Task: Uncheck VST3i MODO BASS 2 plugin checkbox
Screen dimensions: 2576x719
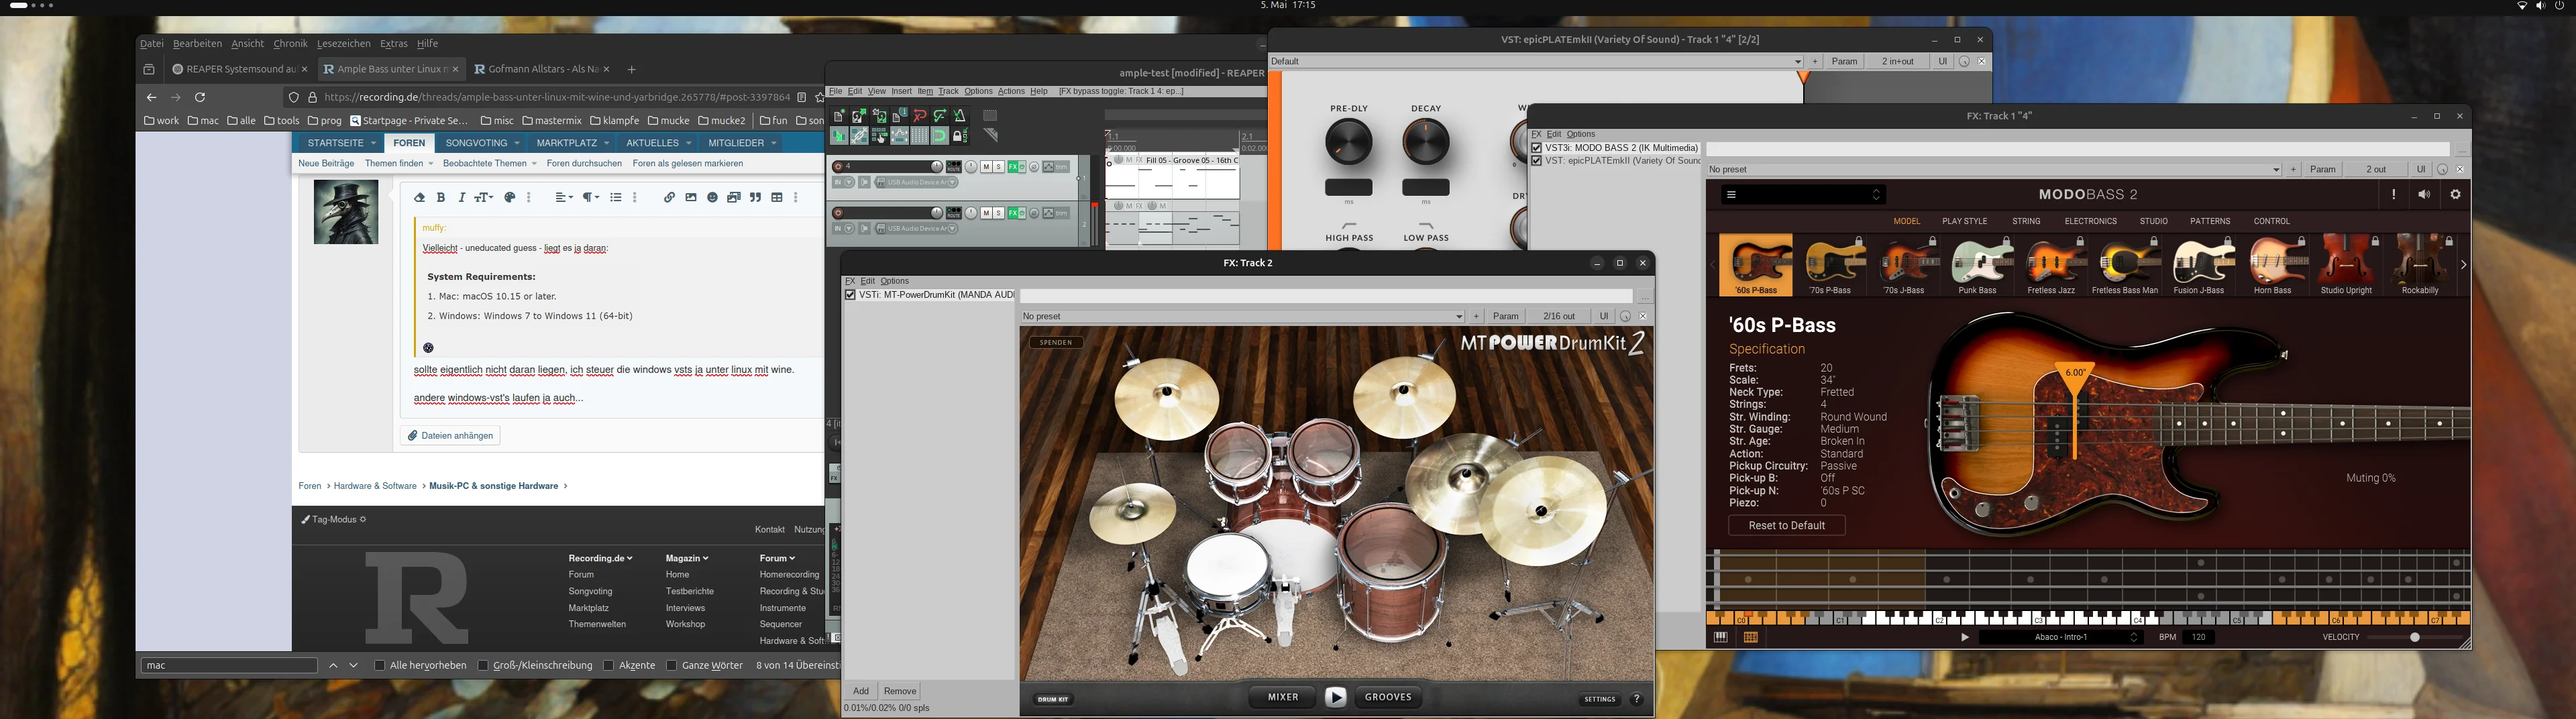Action: [1537, 148]
